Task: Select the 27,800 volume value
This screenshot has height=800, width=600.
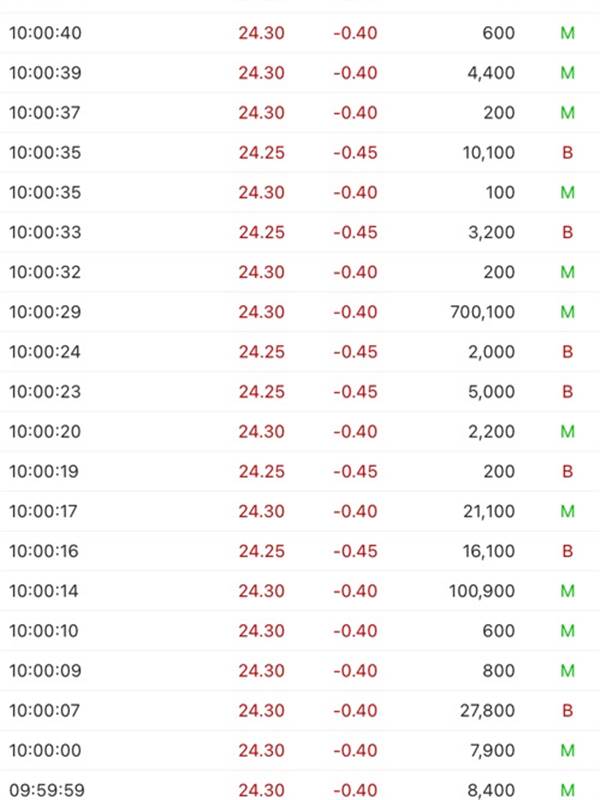Action: tap(488, 711)
